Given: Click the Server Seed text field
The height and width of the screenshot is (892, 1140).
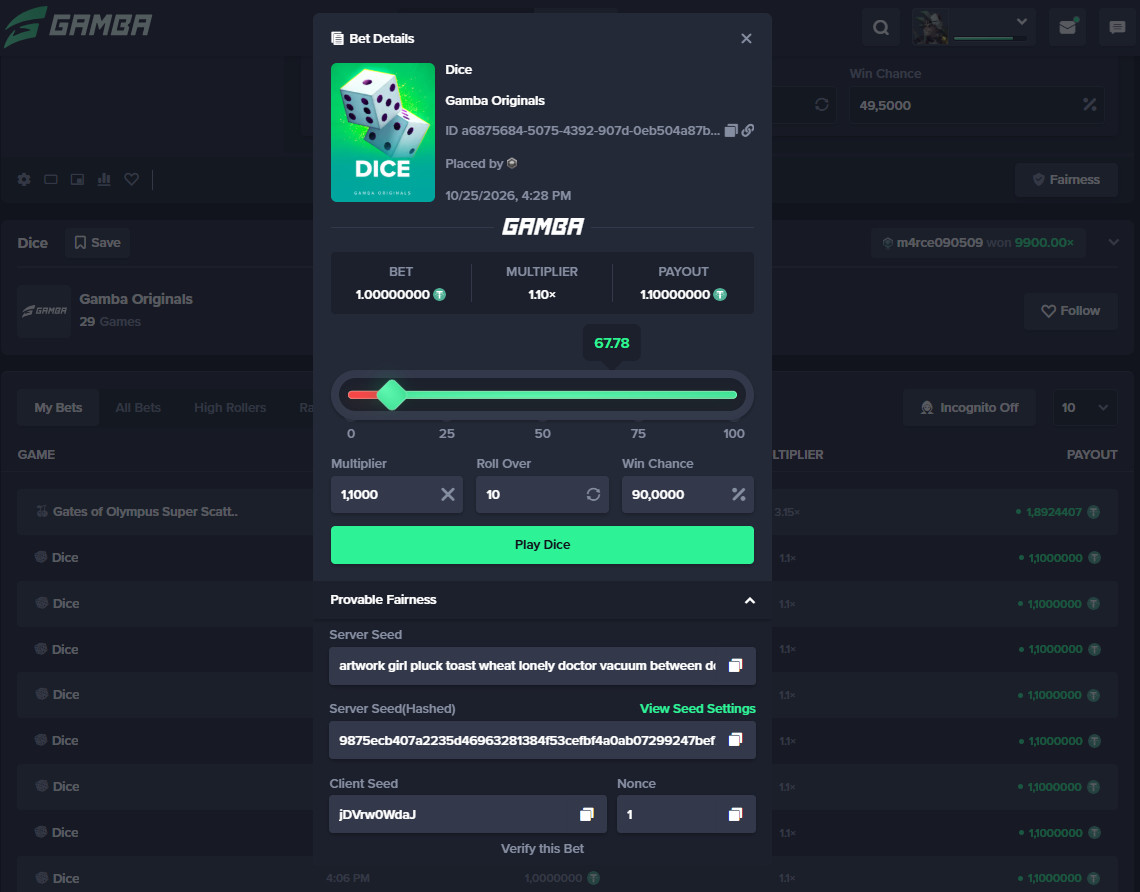Looking at the screenshot, I should (542, 666).
